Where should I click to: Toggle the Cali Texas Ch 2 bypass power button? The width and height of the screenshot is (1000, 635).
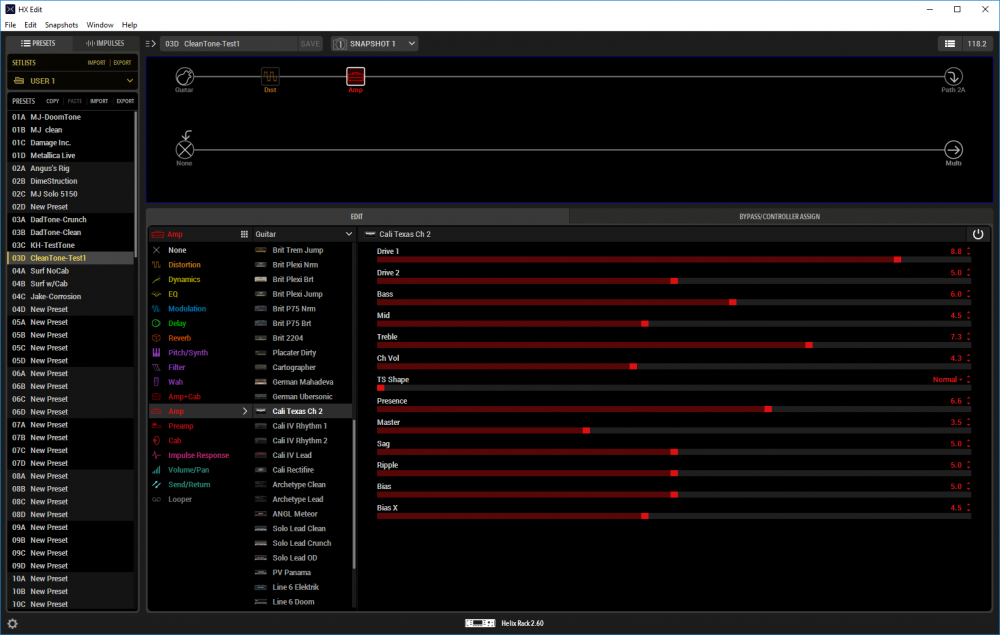pyautogui.click(x=978, y=234)
